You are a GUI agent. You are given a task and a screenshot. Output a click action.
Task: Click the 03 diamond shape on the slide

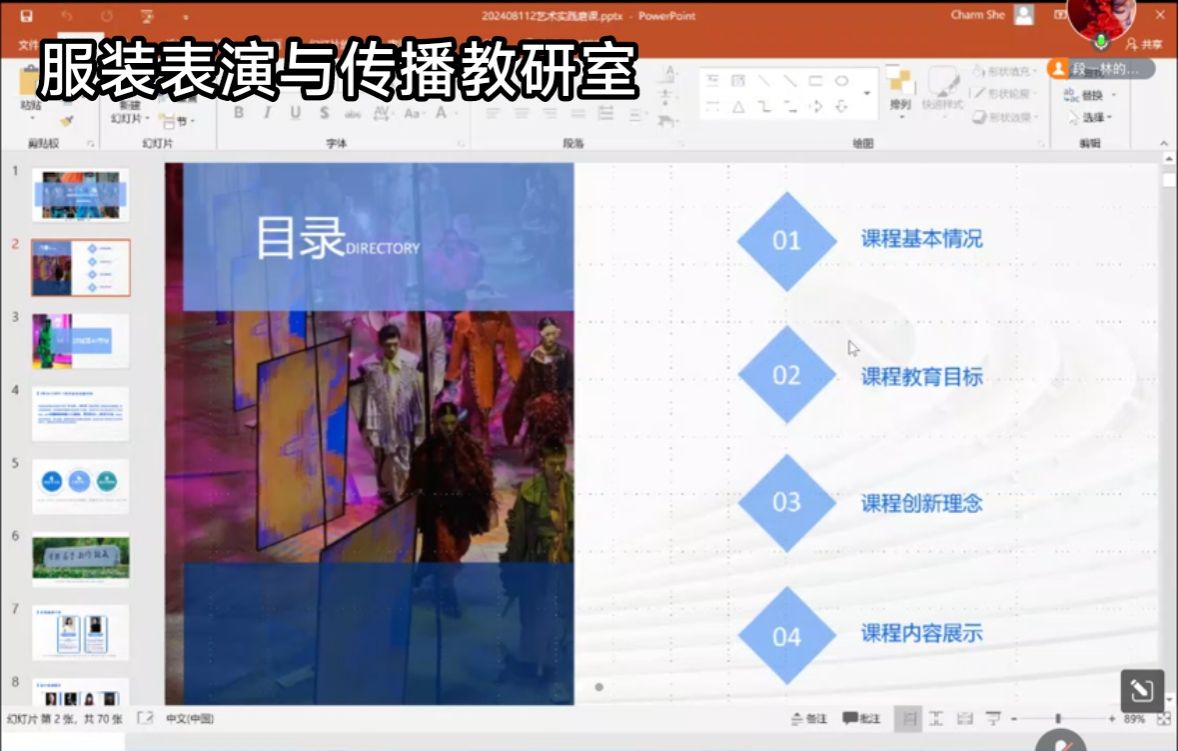(787, 502)
